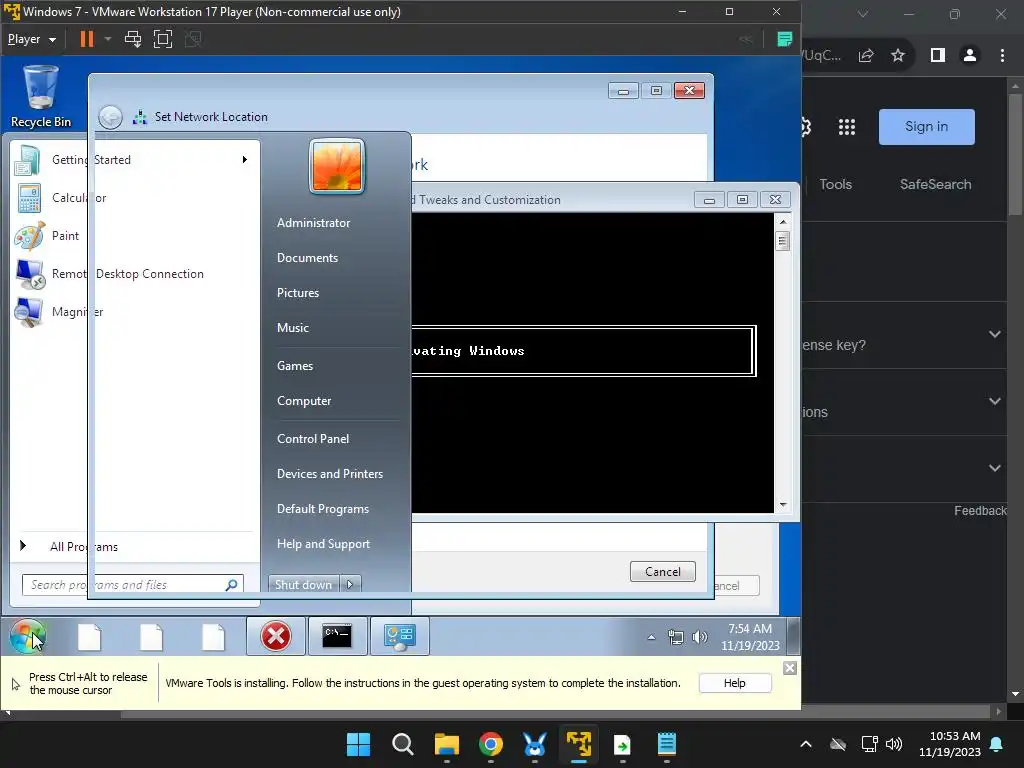Open the browser three-dot menu

tap(1002, 56)
